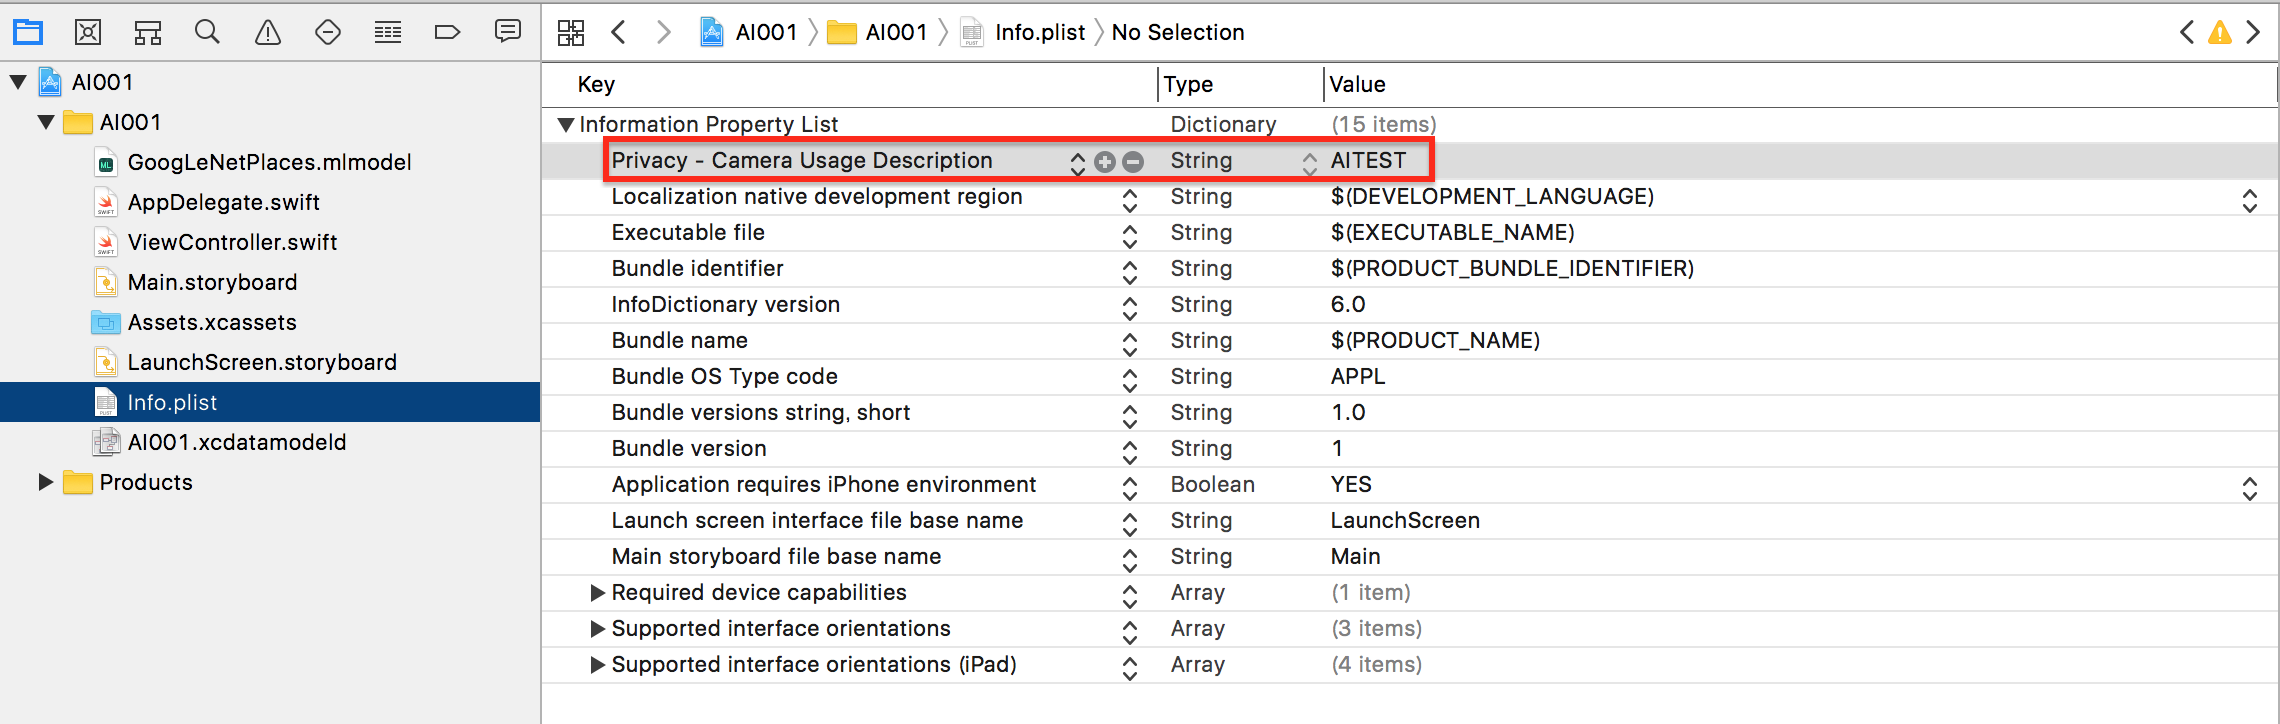
Task: Expand the Products folder
Action: coord(46,482)
